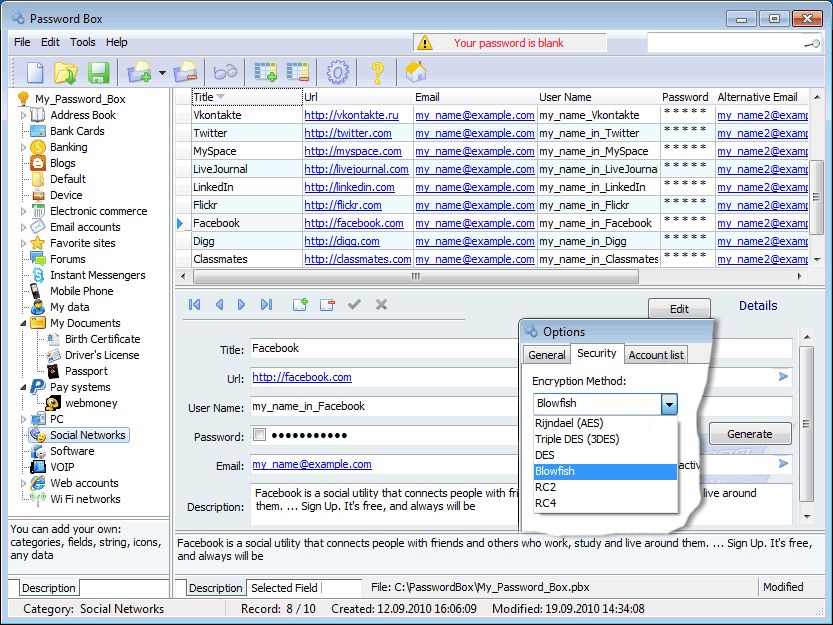833x625 pixels.
Task: Expand the Web accounts node
Action: [23, 483]
